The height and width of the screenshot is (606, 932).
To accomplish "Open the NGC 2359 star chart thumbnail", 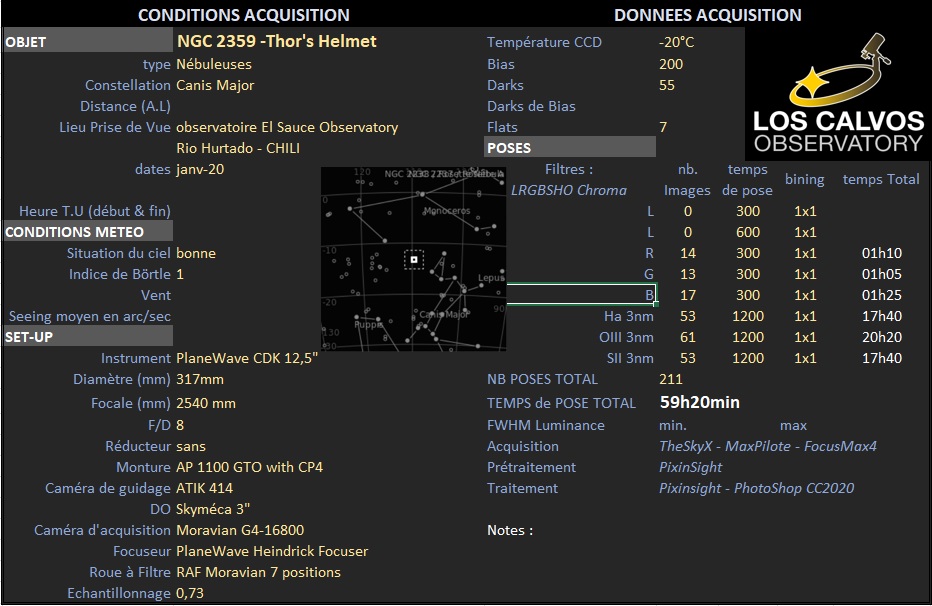I will click(x=414, y=259).
